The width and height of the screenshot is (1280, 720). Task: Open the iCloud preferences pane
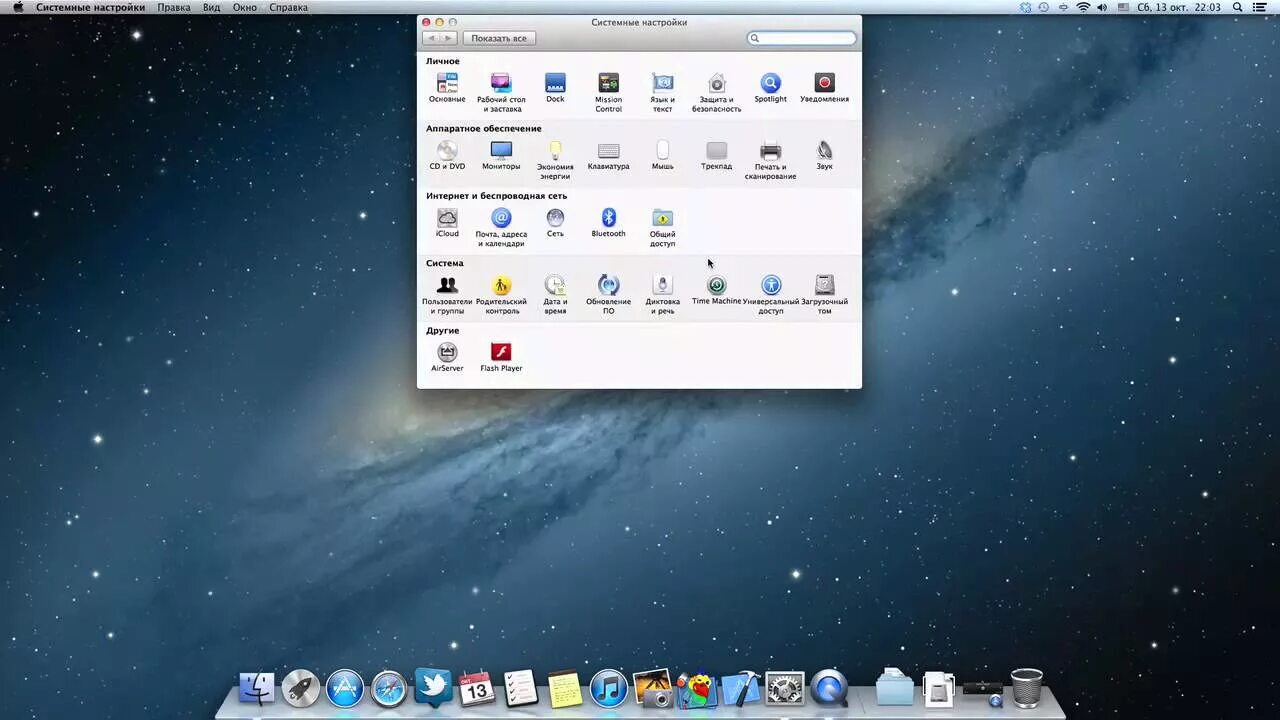pyautogui.click(x=447, y=222)
